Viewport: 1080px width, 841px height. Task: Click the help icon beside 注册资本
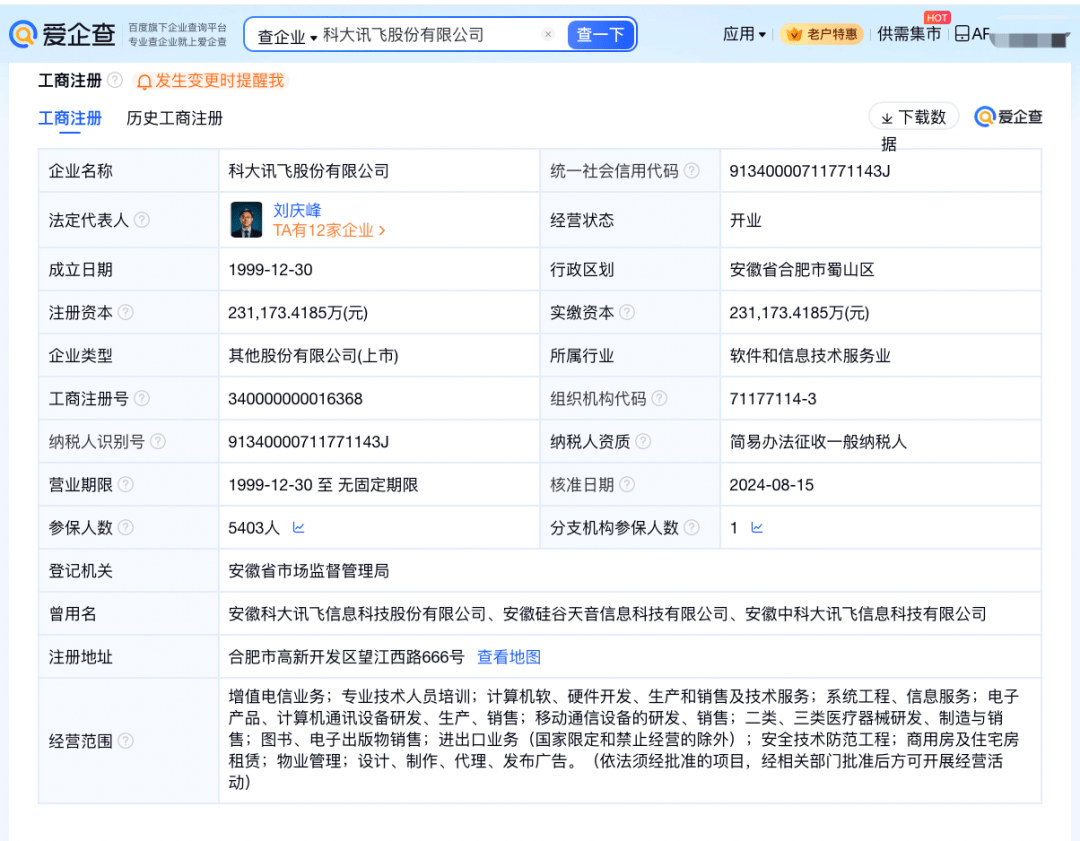point(126,312)
